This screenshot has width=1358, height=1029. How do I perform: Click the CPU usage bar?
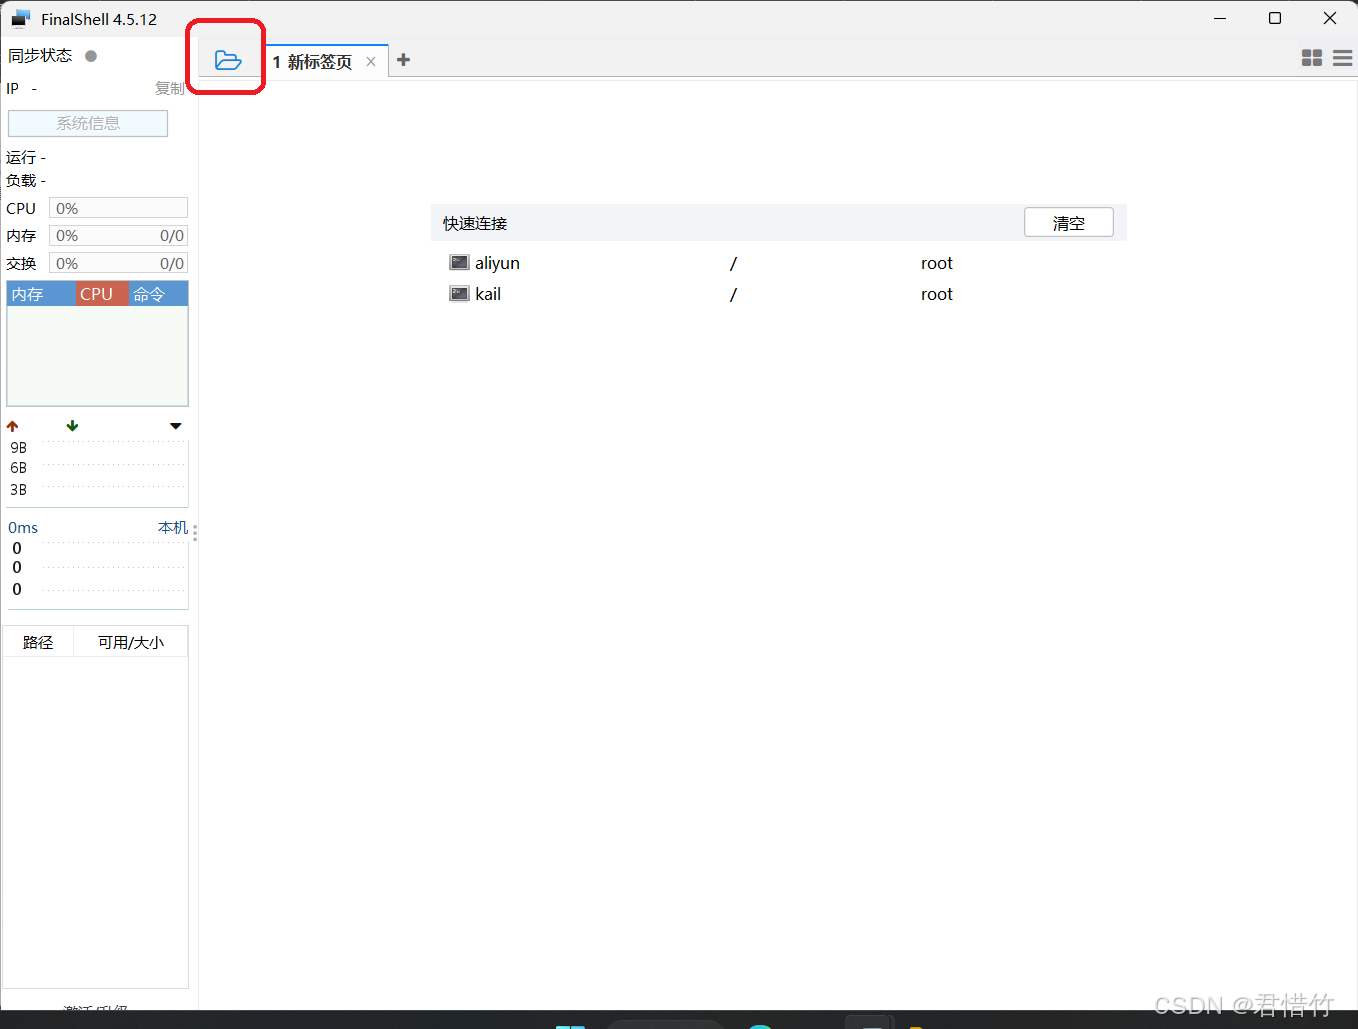pyautogui.click(x=118, y=208)
